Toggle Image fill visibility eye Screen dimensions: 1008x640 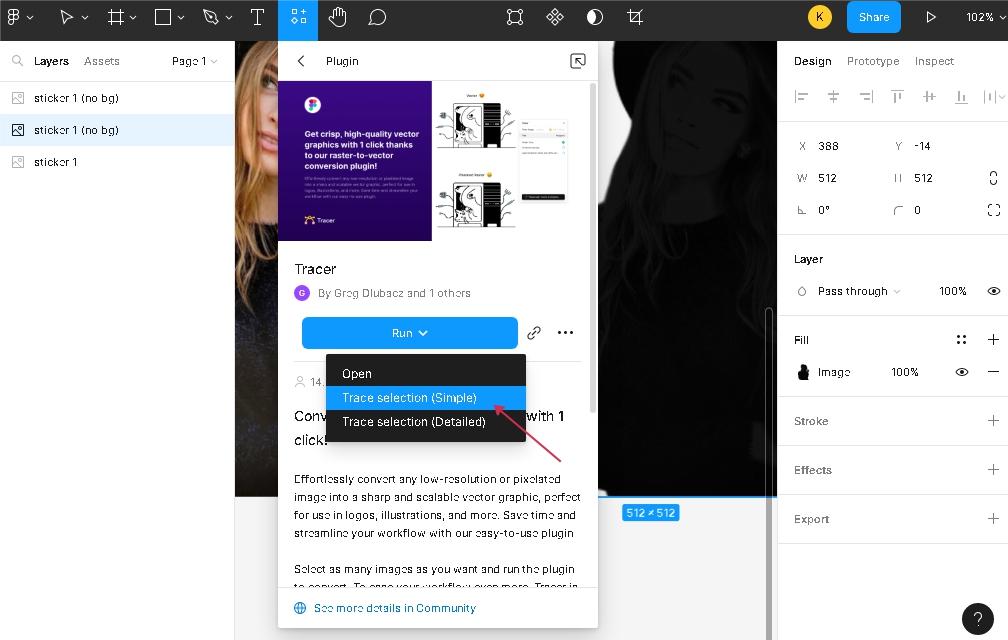pos(961,372)
